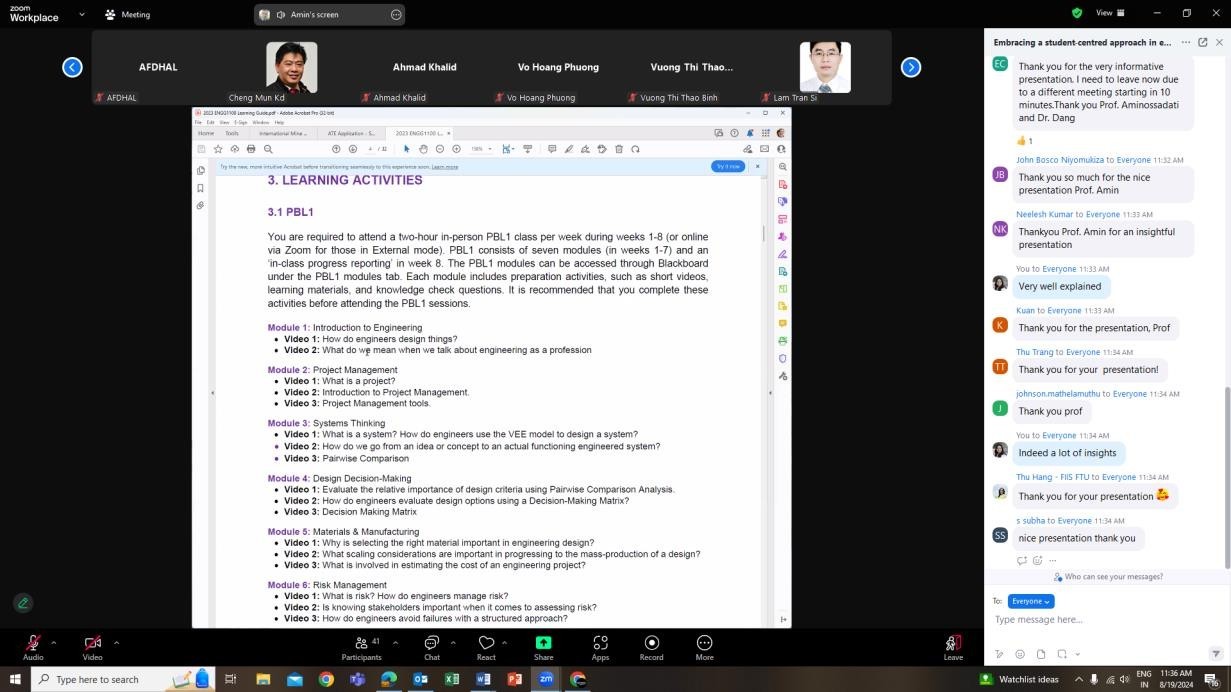Add a reaction to s subha's message
The width and height of the screenshot is (1231, 692).
[x=1037, y=560]
